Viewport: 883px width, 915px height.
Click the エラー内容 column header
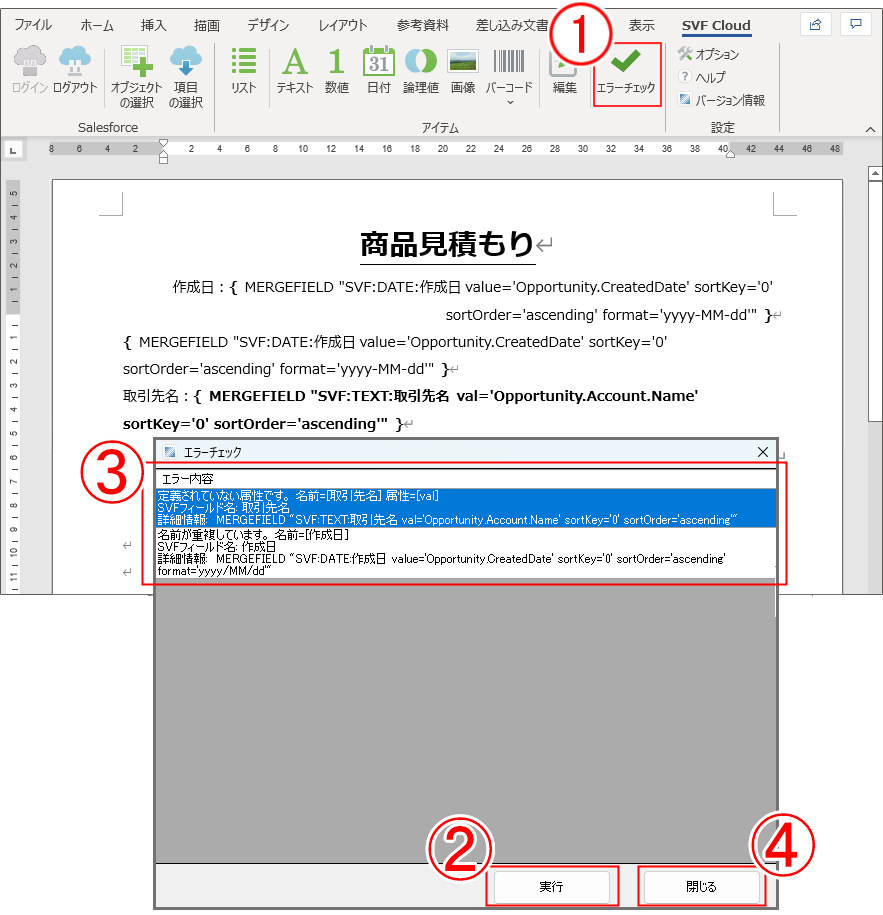tap(466, 479)
